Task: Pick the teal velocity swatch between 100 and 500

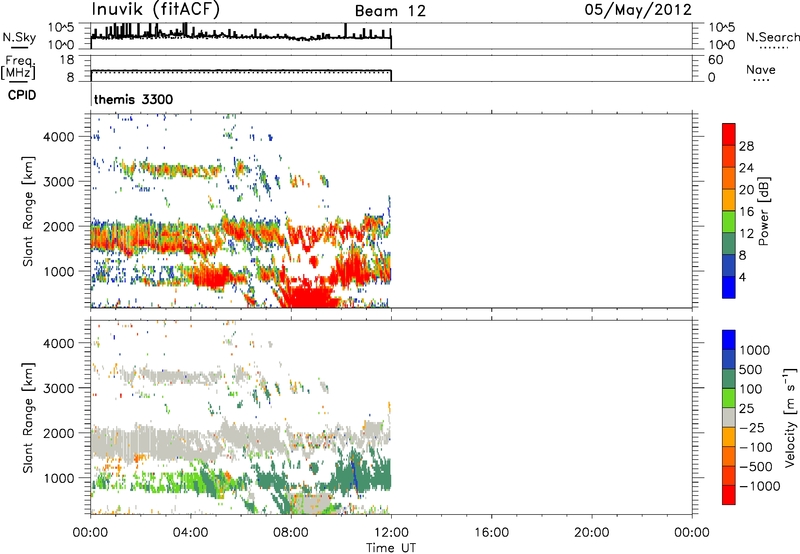Action: click(729, 379)
